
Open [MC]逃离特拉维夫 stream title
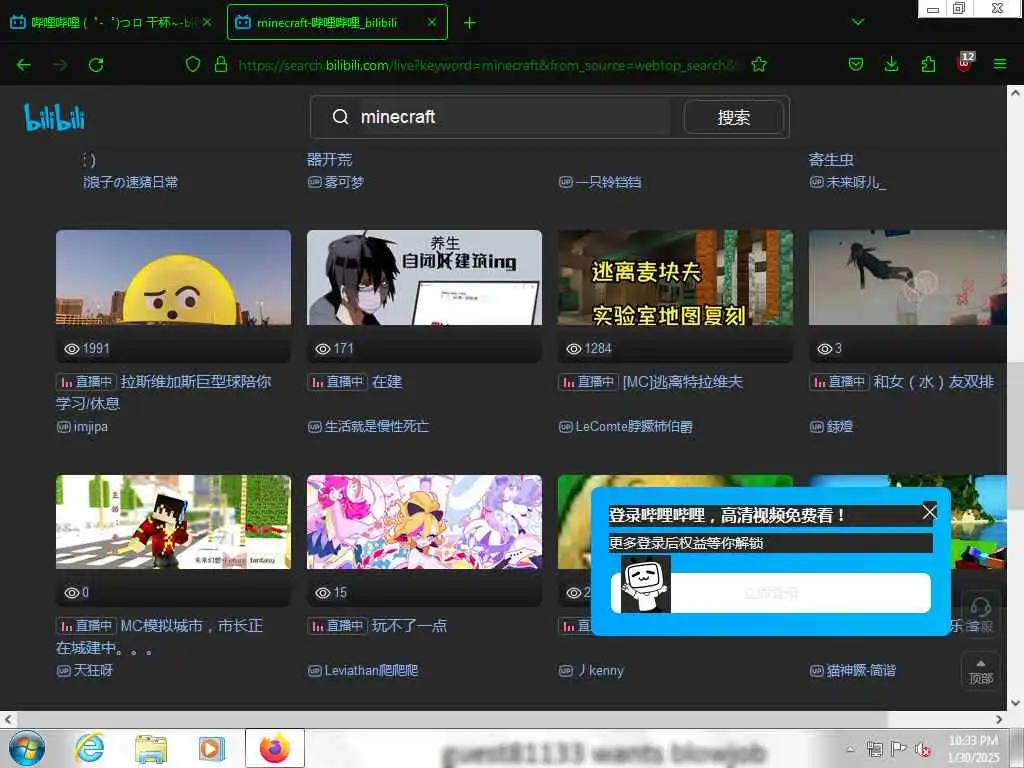click(x=682, y=382)
